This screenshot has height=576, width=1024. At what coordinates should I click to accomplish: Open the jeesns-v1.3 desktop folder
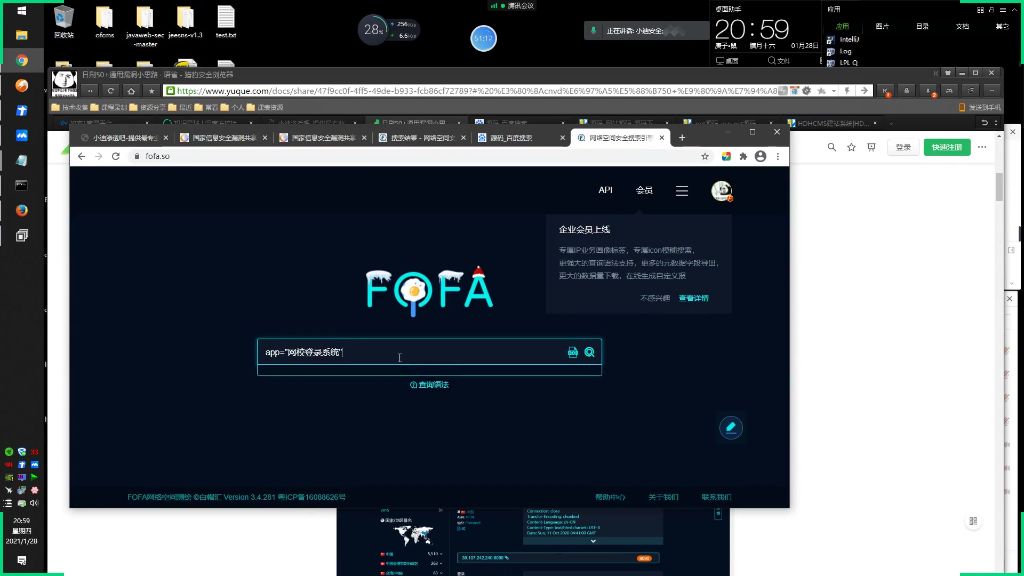click(x=185, y=22)
